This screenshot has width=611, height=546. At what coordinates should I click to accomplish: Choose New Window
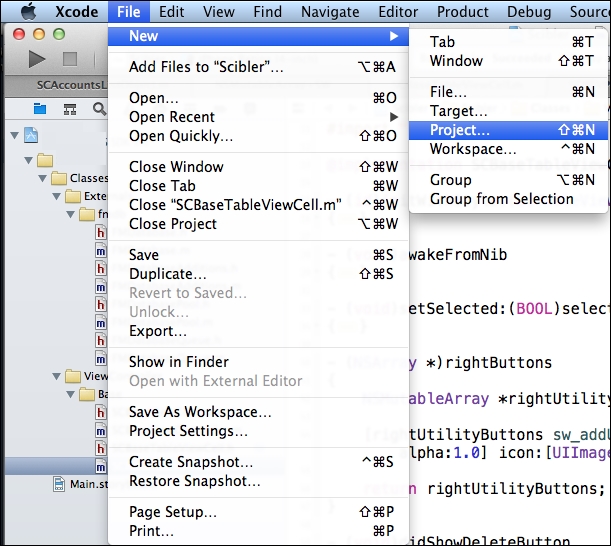[x=509, y=61]
